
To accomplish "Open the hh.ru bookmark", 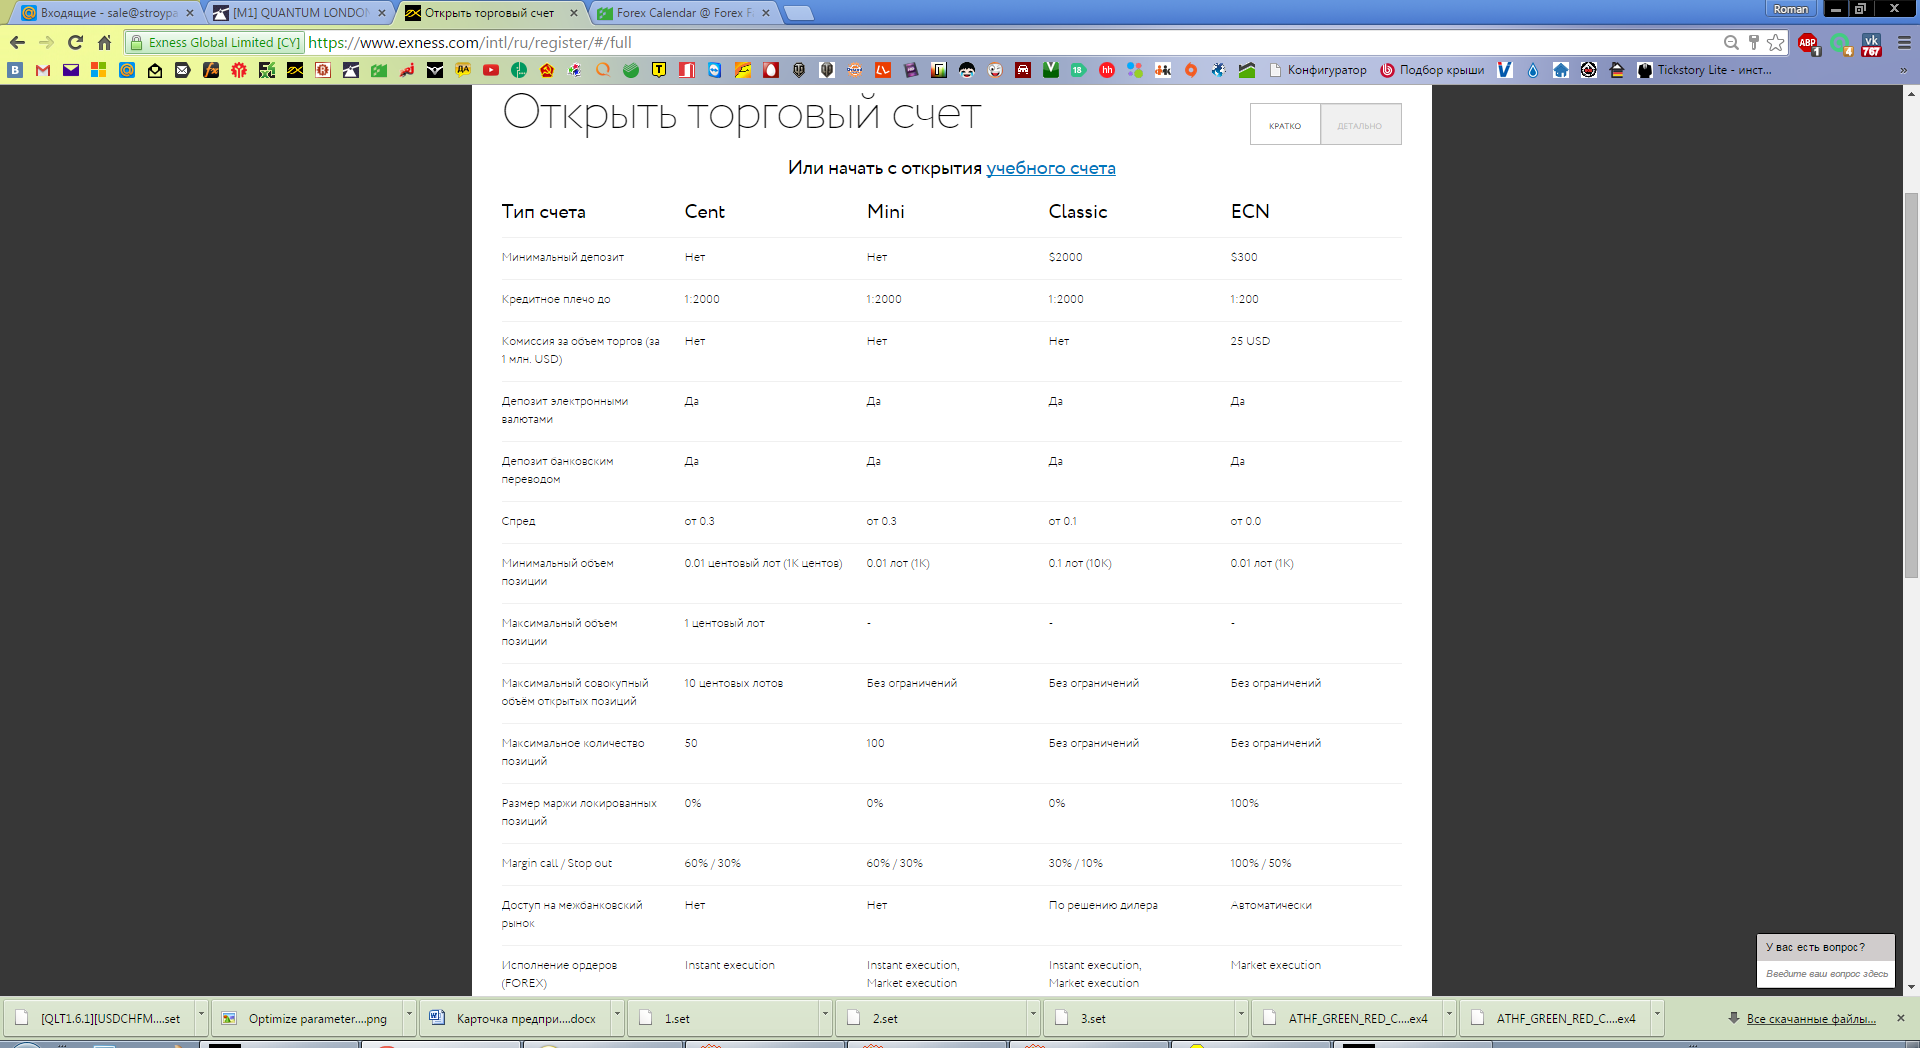I will (1107, 70).
